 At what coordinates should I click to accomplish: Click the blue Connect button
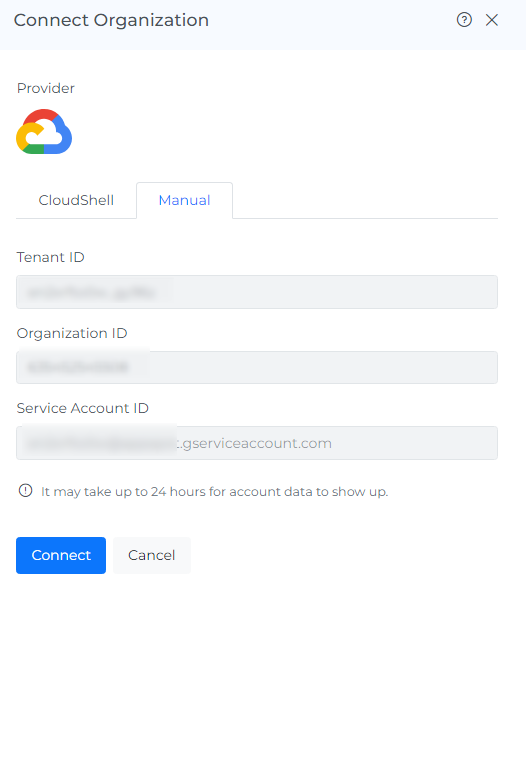pos(61,555)
